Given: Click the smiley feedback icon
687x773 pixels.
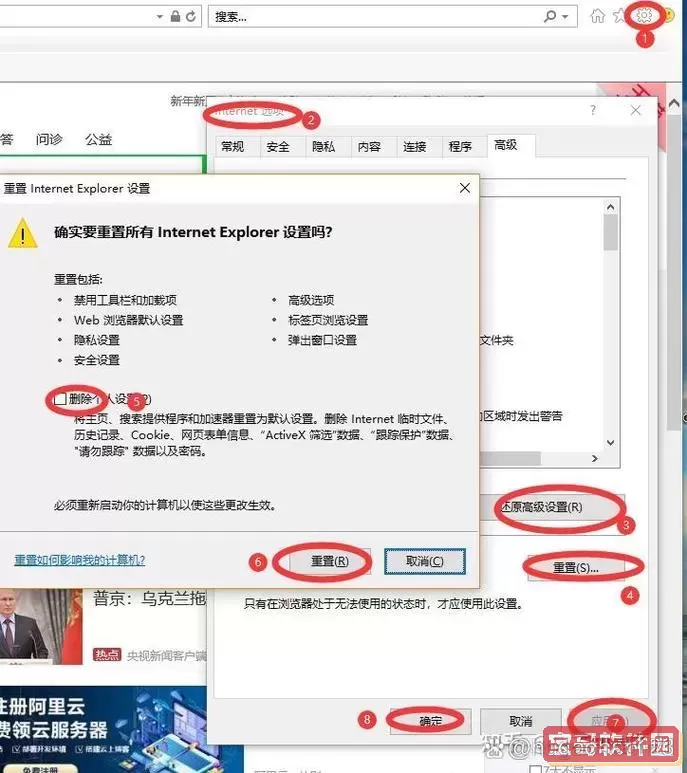Looking at the screenshot, I should [x=669, y=16].
